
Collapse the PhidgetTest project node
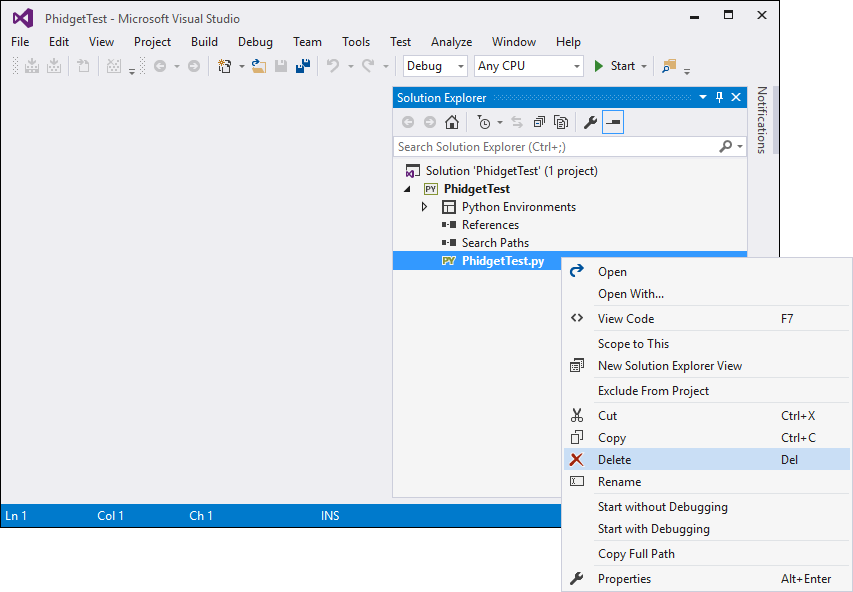[x=407, y=189]
